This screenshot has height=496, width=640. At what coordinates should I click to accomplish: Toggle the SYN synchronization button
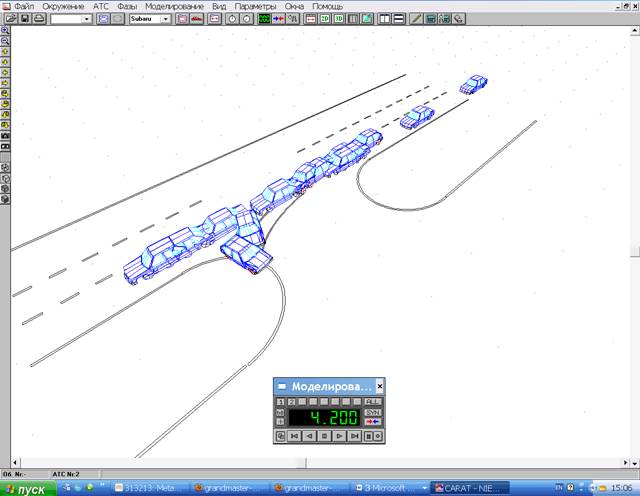tap(372, 412)
